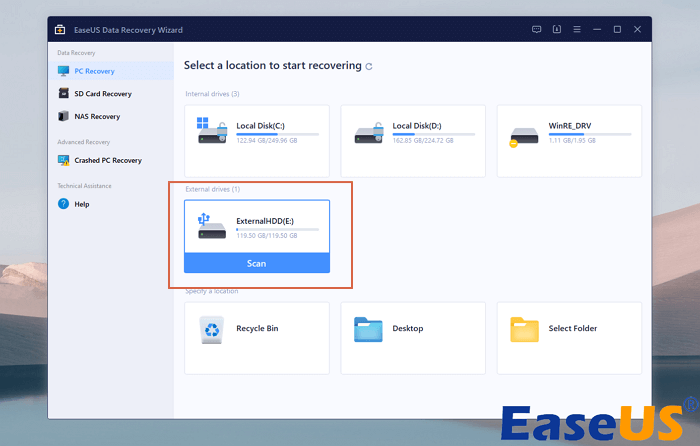Click the WinRE_DRV usage bar

pyautogui.click(x=590, y=134)
